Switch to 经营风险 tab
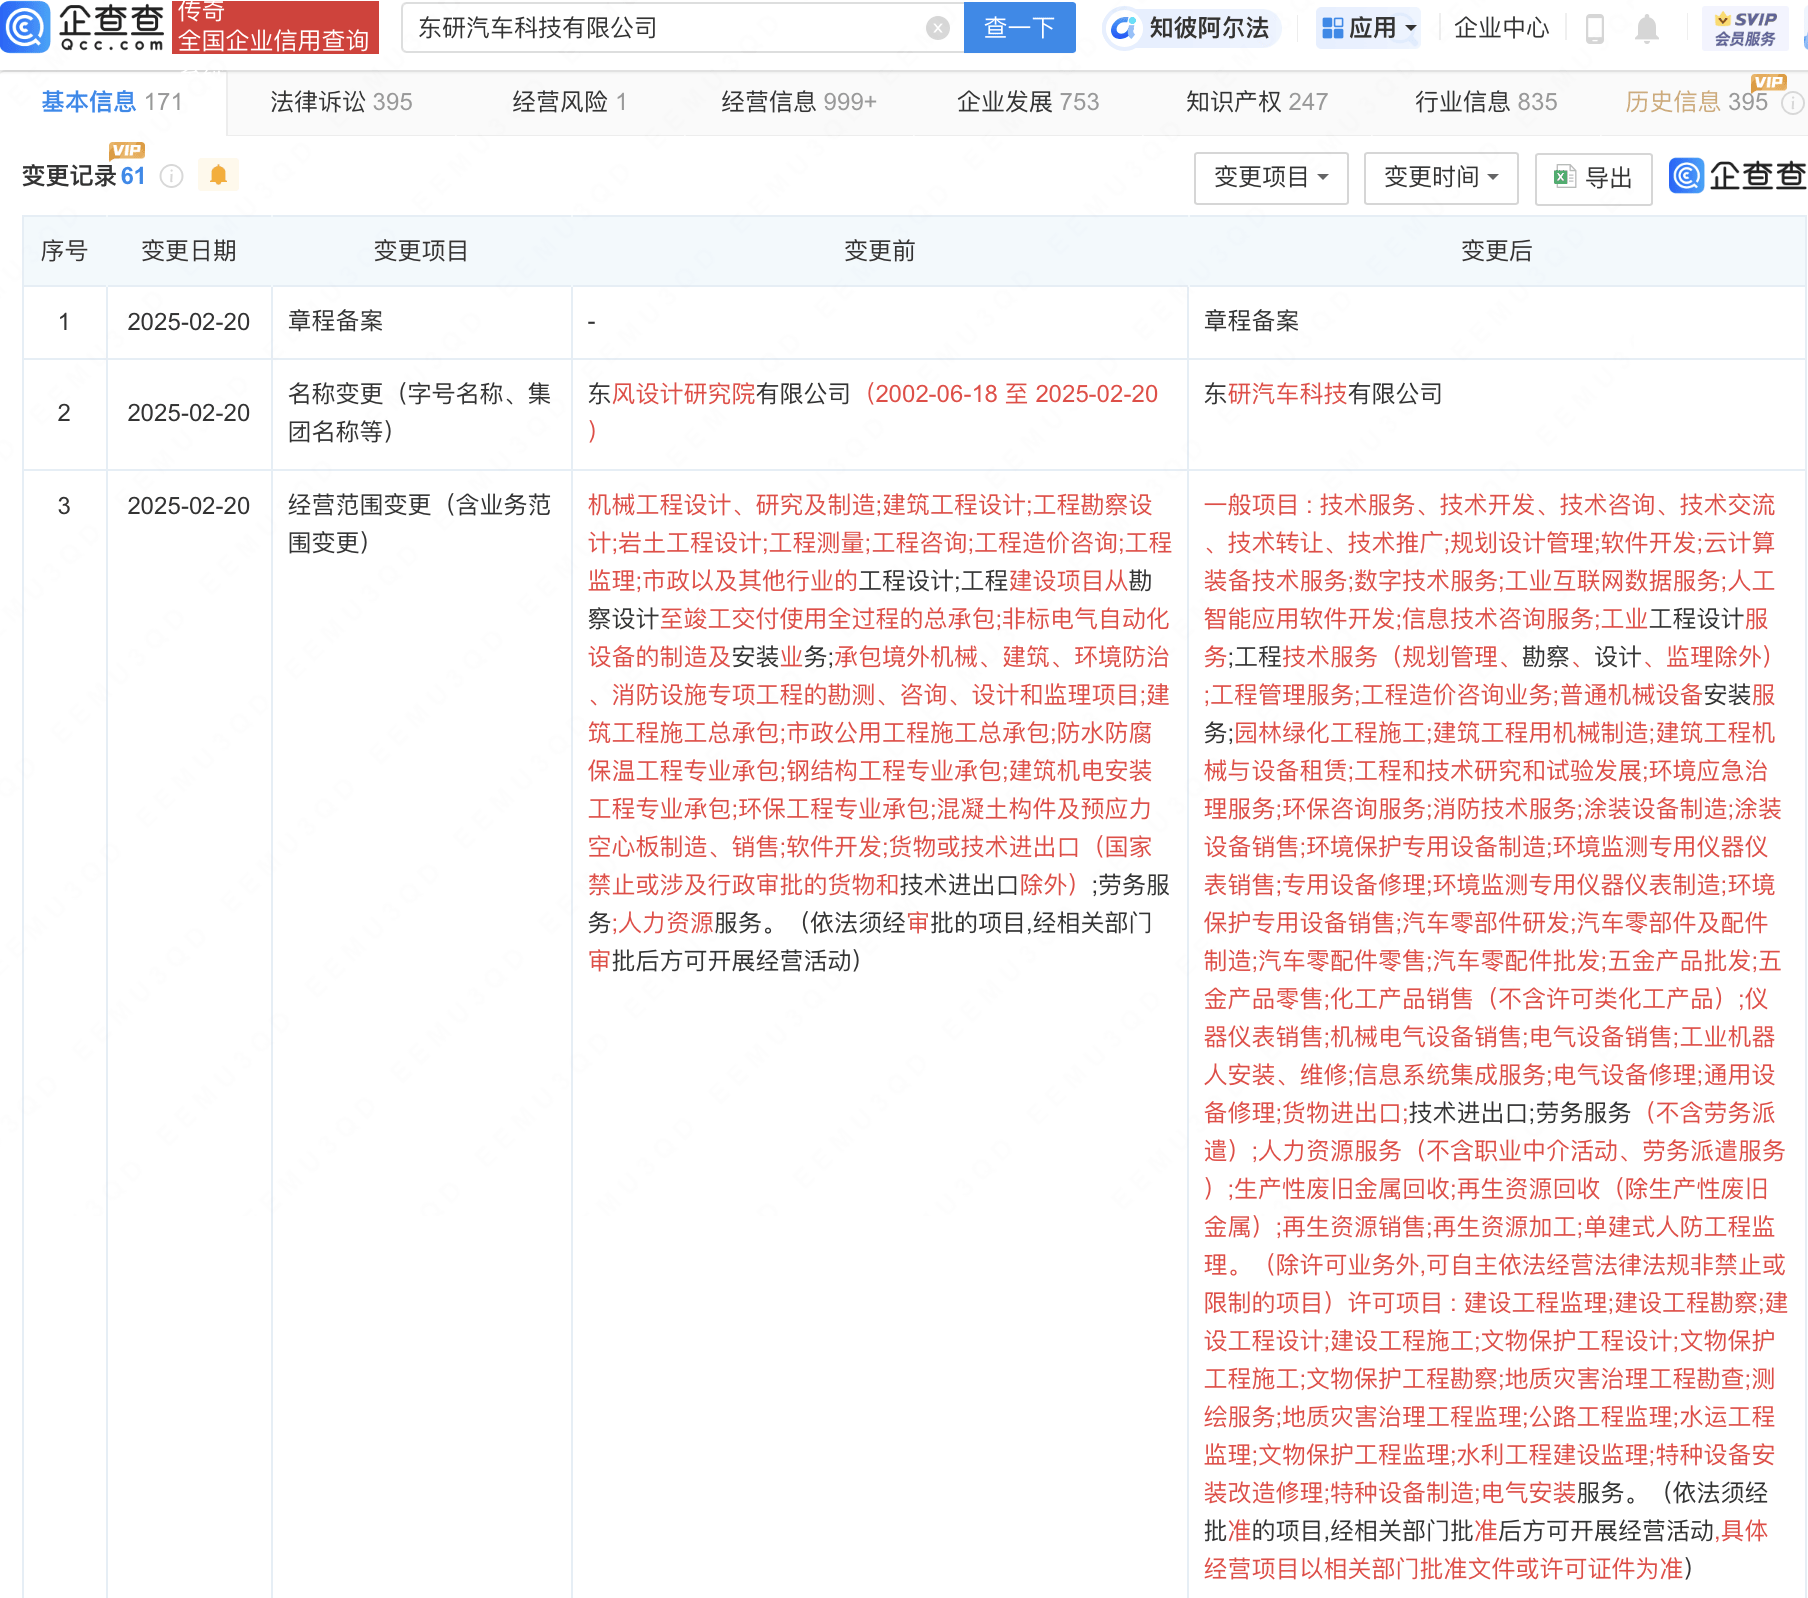 coord(569,102)
